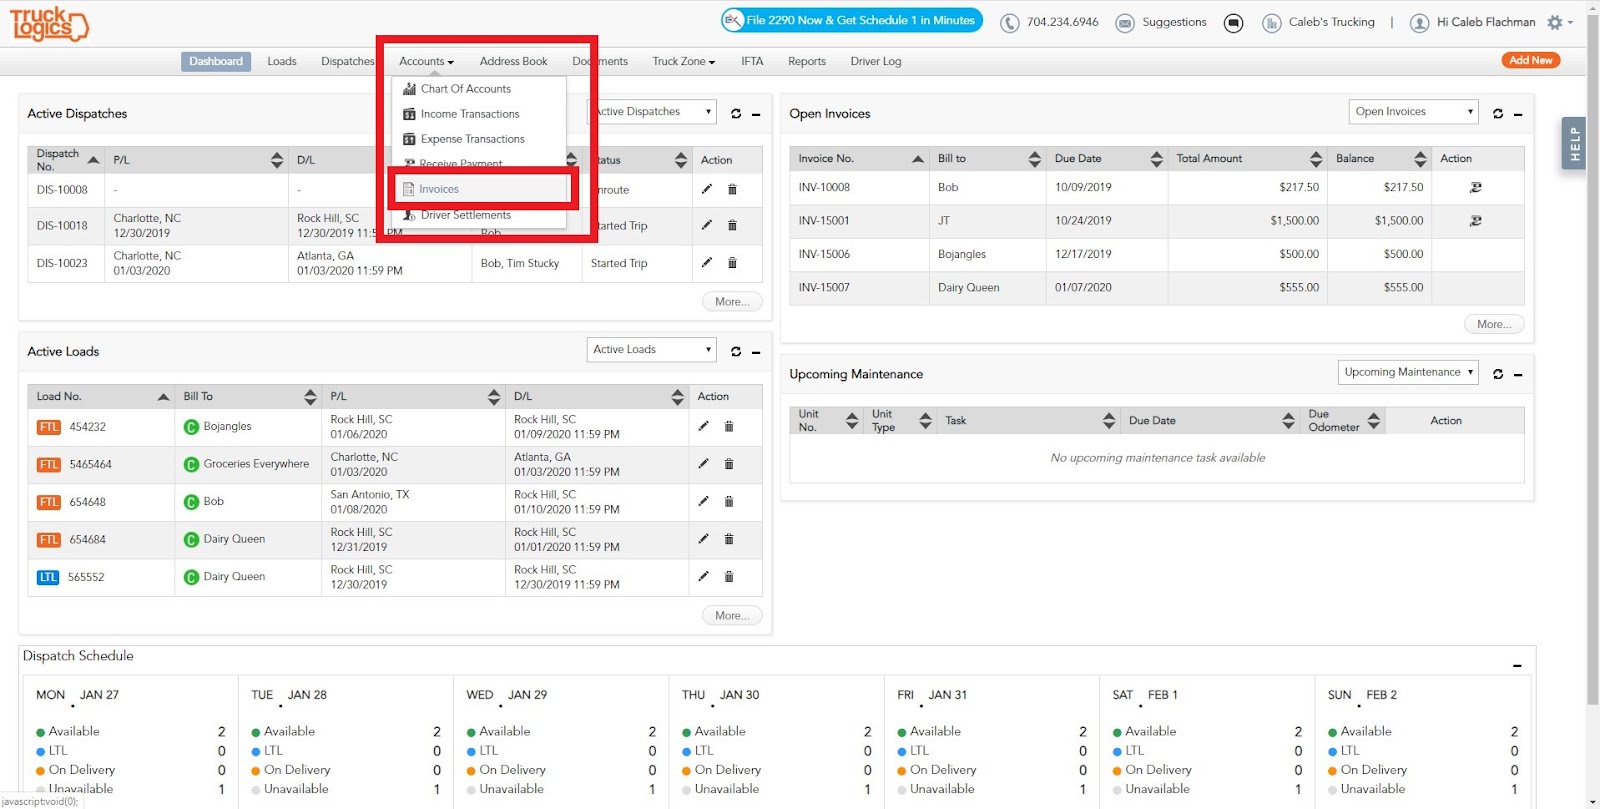
Task: Remove the LTL load 565552
Action: pos(729,576)
